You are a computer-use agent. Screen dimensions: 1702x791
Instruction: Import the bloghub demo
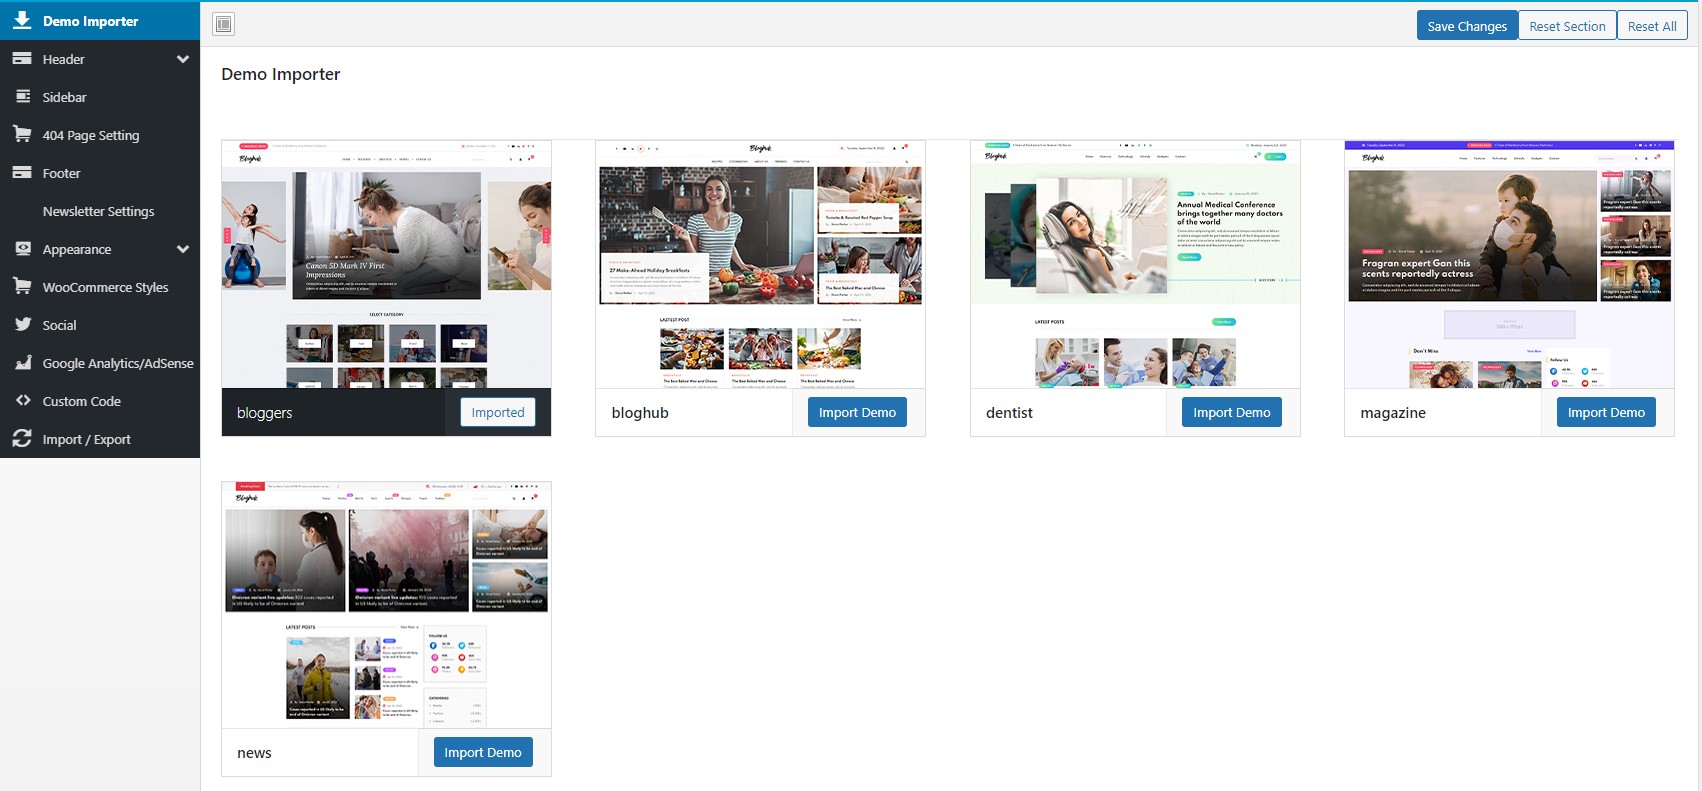point(857,412)
